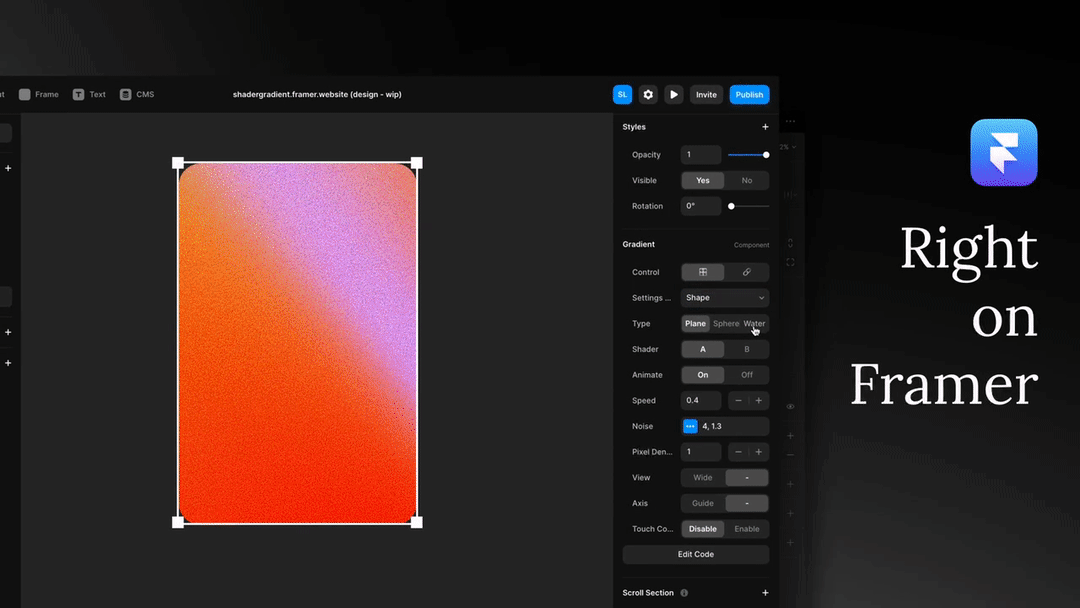This screenshot has height=608, width=1080.
Task: Decrease Pixel Density with minus button
Action: coord(738,452)
